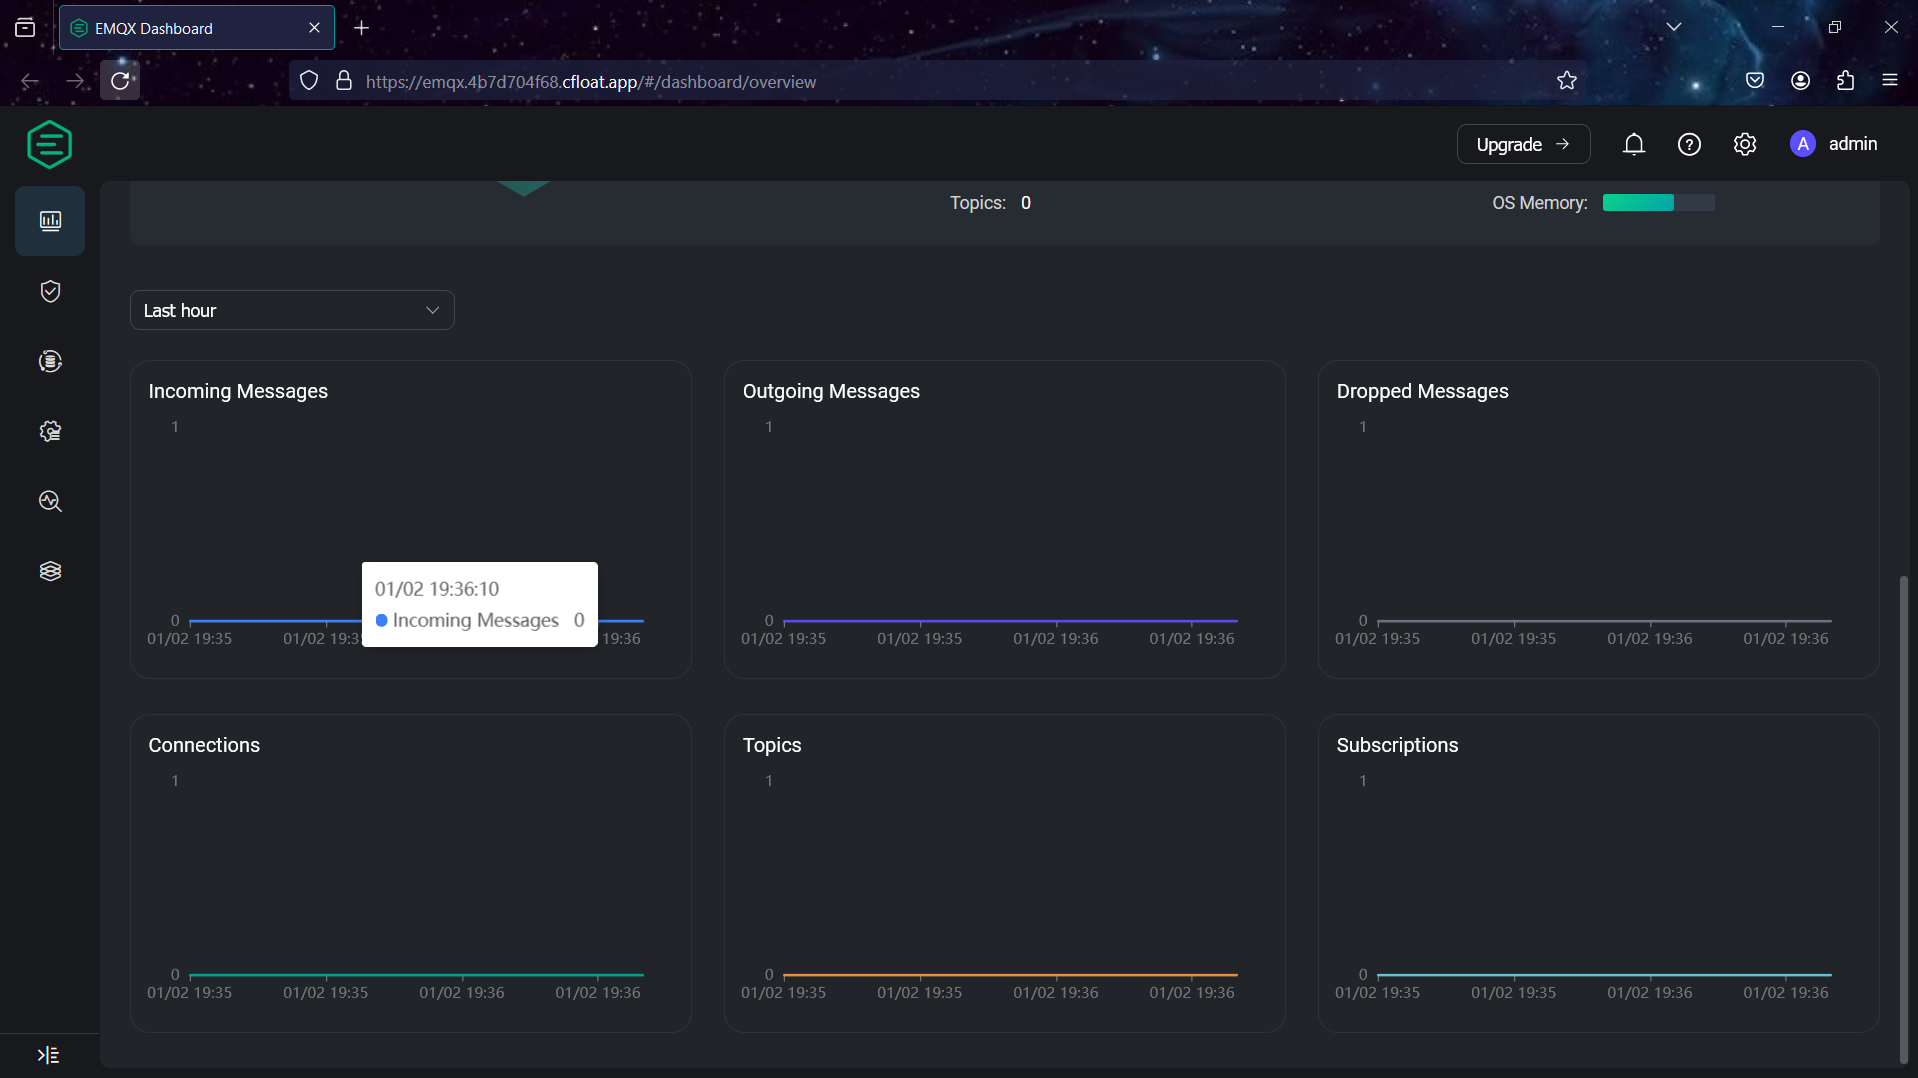
Task: Open the Dashboard monitoring sidebar icon
Action: pos(50,221)
